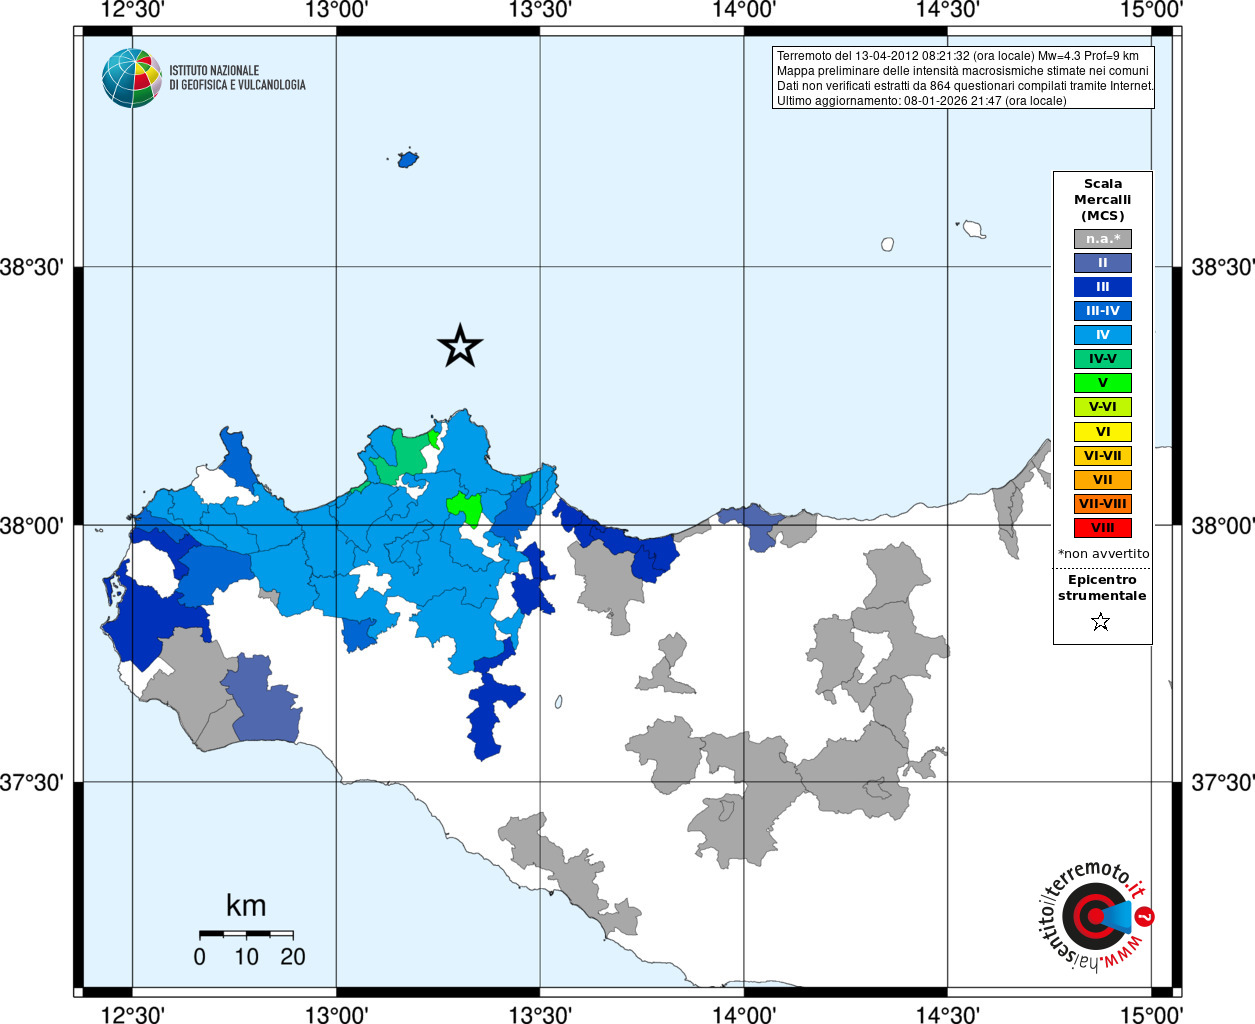Click the scale bar '10' value
Viewport: 1255px width, 1024px height.
246,957
